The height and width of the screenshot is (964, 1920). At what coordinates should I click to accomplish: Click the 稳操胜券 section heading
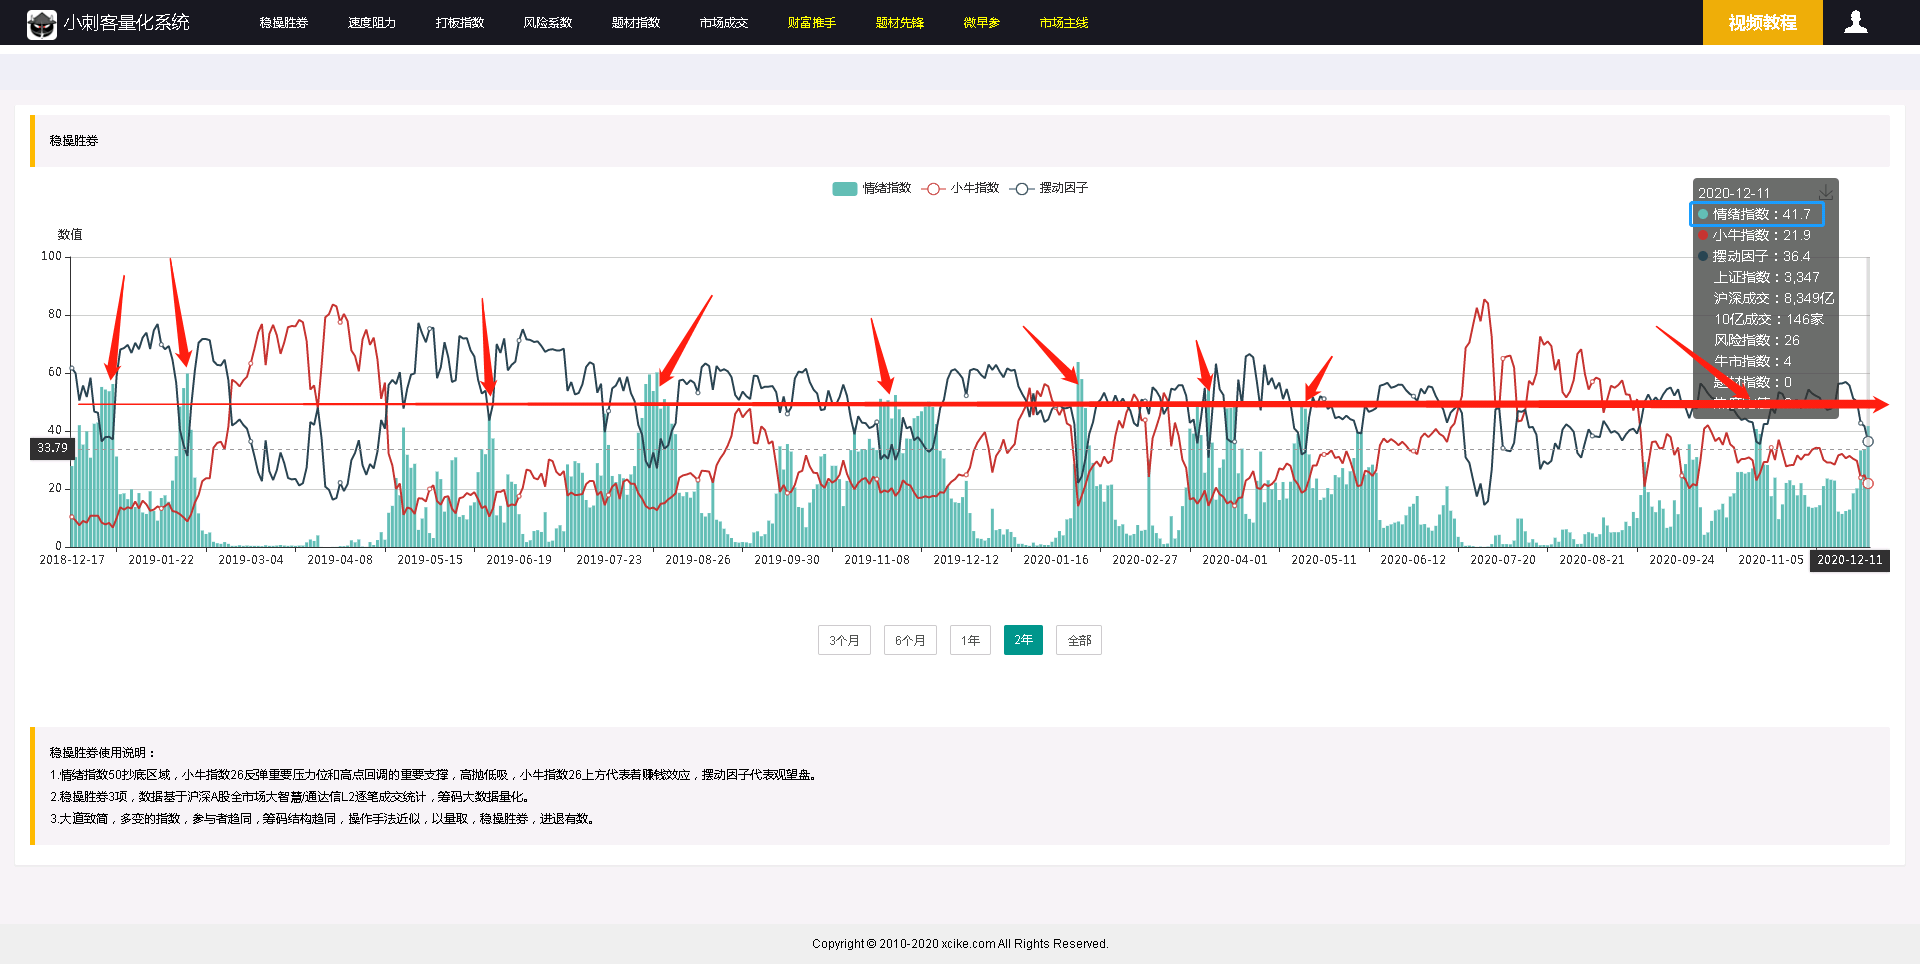coord(74,141)
